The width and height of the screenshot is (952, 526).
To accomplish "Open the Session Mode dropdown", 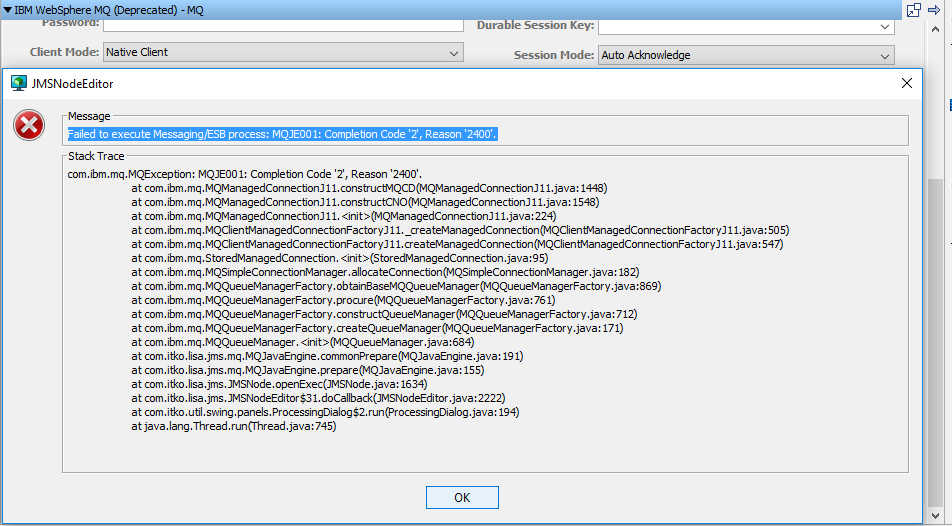I will [746, 55].
